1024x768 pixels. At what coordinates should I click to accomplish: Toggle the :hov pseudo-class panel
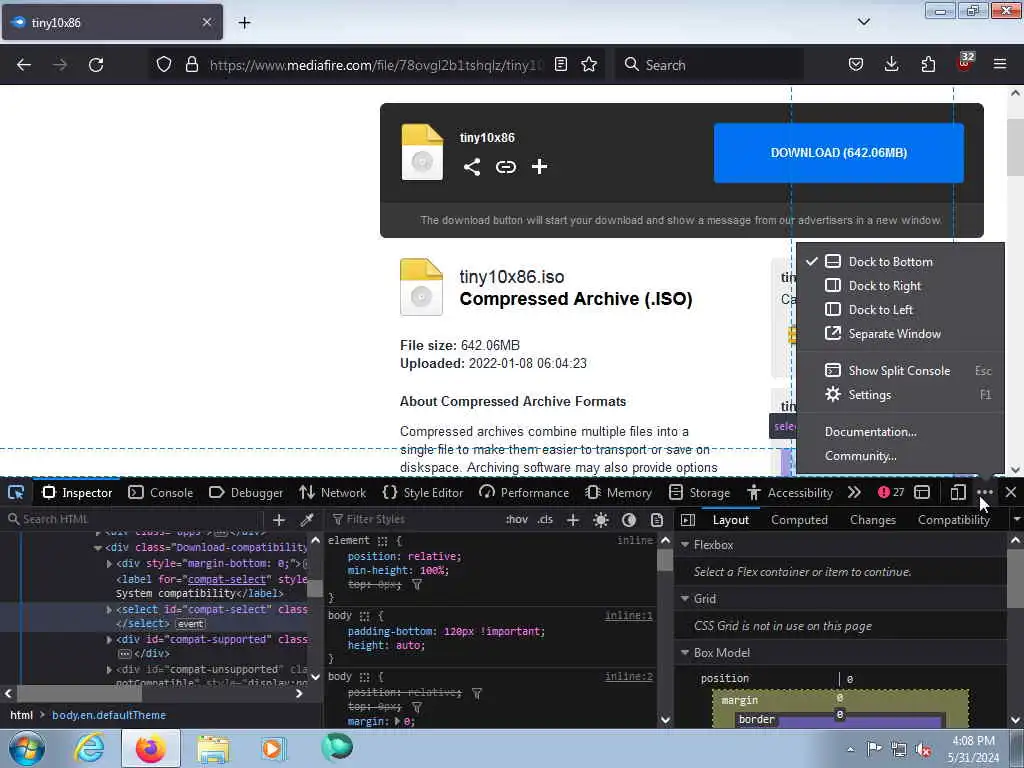[517, 519]
